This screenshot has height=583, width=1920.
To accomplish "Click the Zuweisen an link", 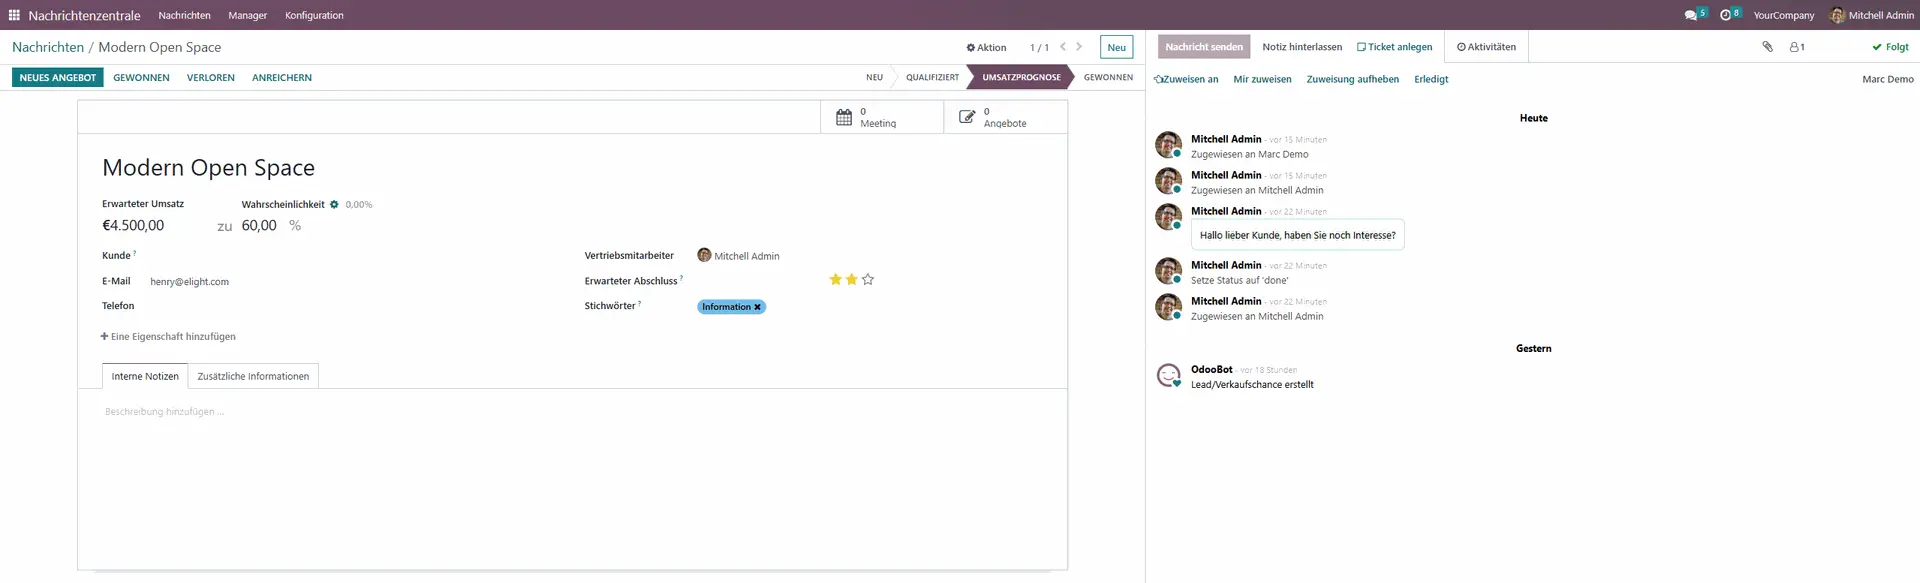I will [x=1187, y=79].
